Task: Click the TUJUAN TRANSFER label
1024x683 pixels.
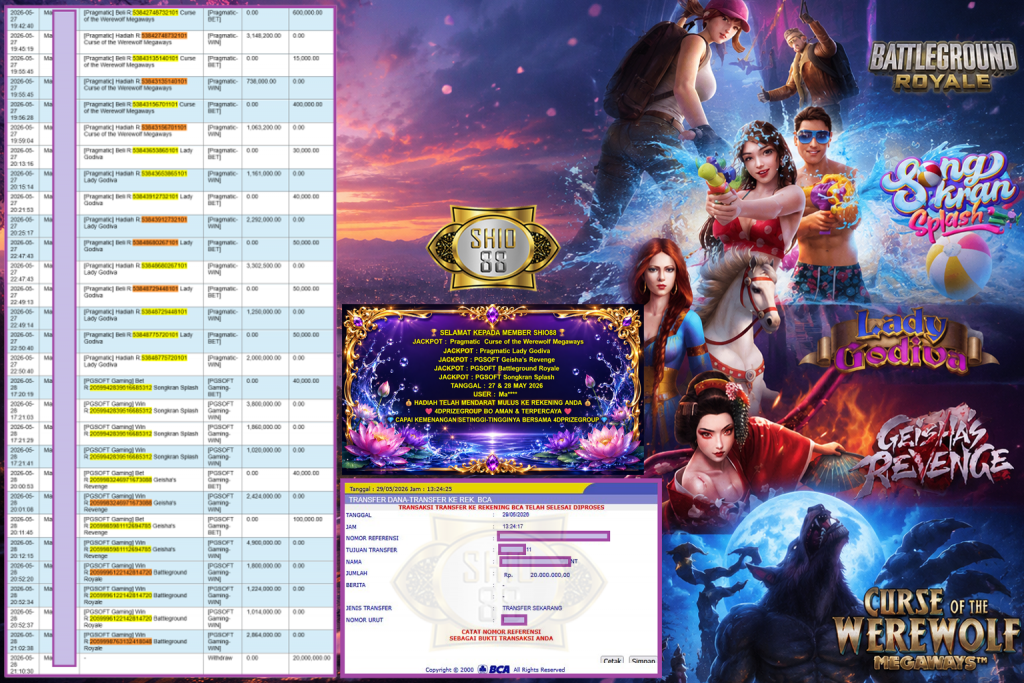Action: coord(371,550)
